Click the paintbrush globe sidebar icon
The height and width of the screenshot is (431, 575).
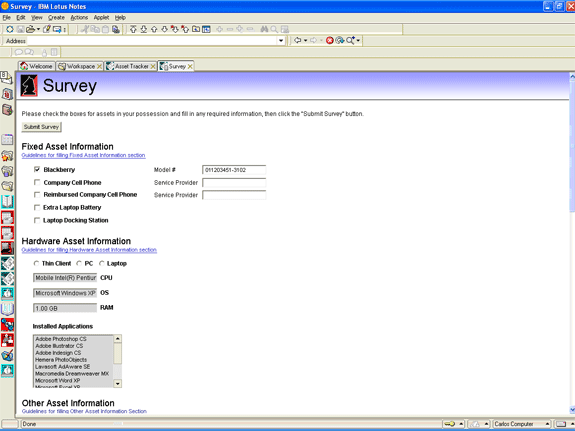coord(7,355)
